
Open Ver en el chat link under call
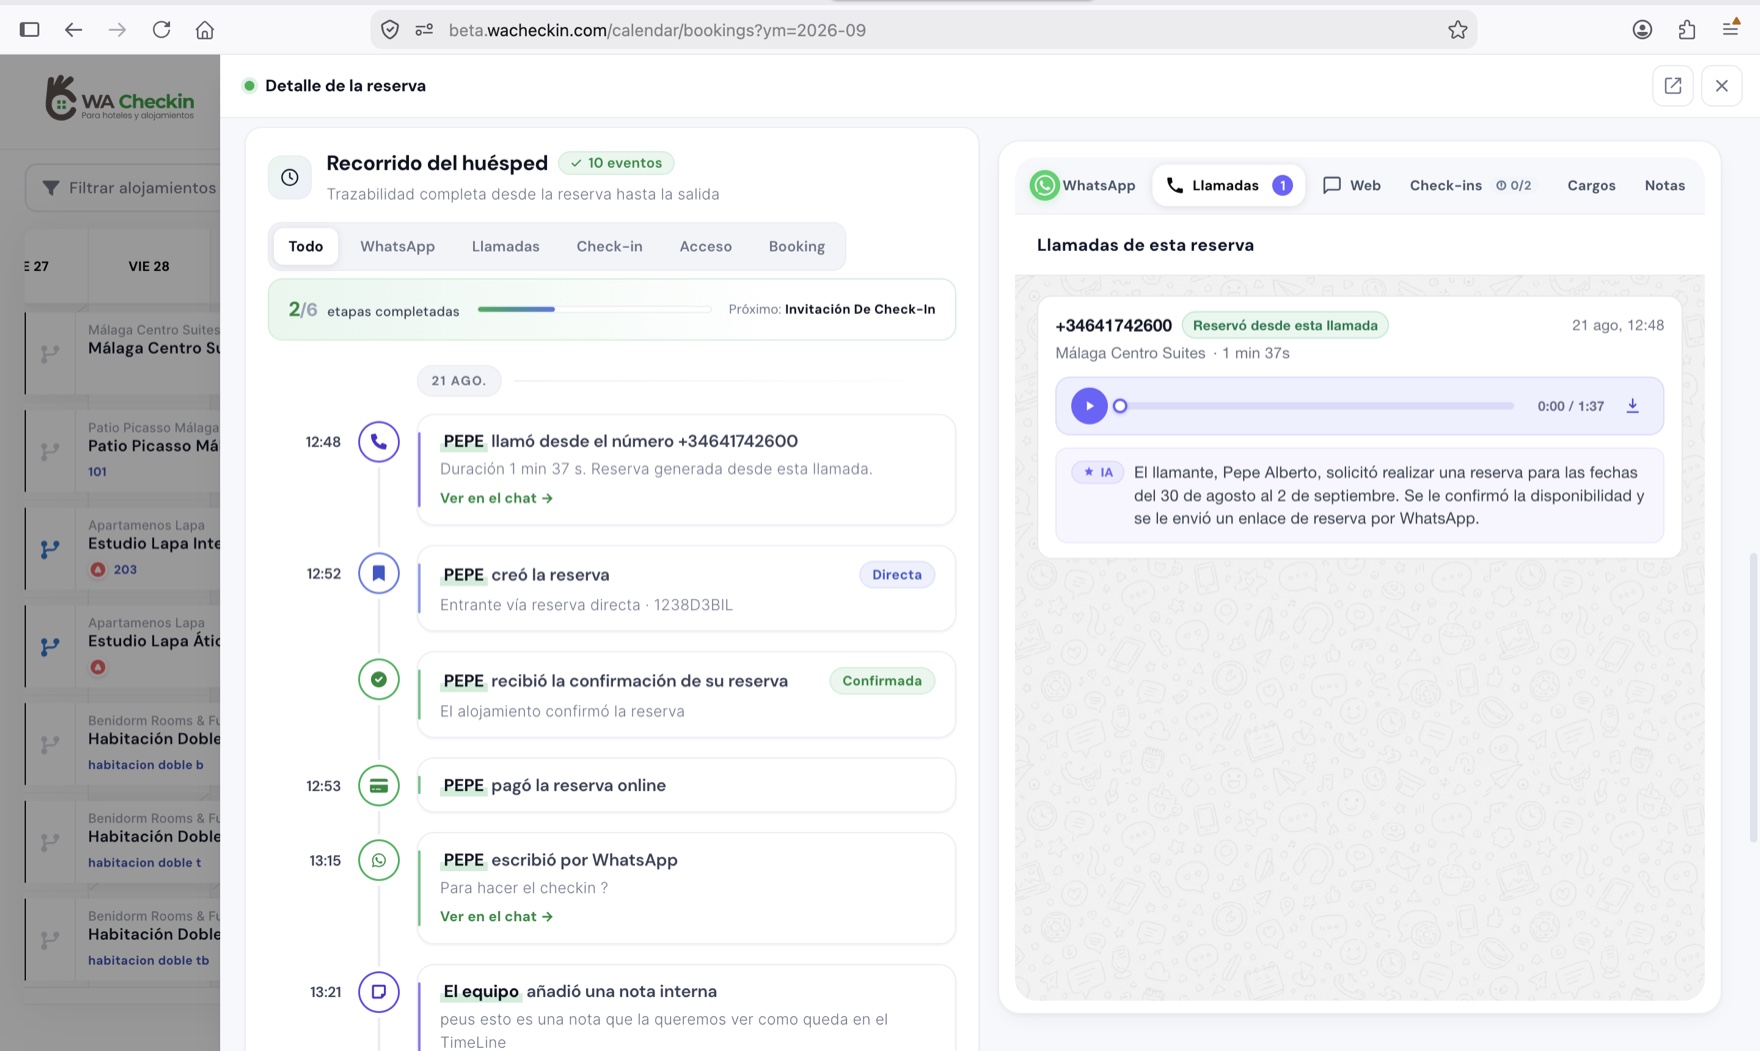(x=496, y=498)
